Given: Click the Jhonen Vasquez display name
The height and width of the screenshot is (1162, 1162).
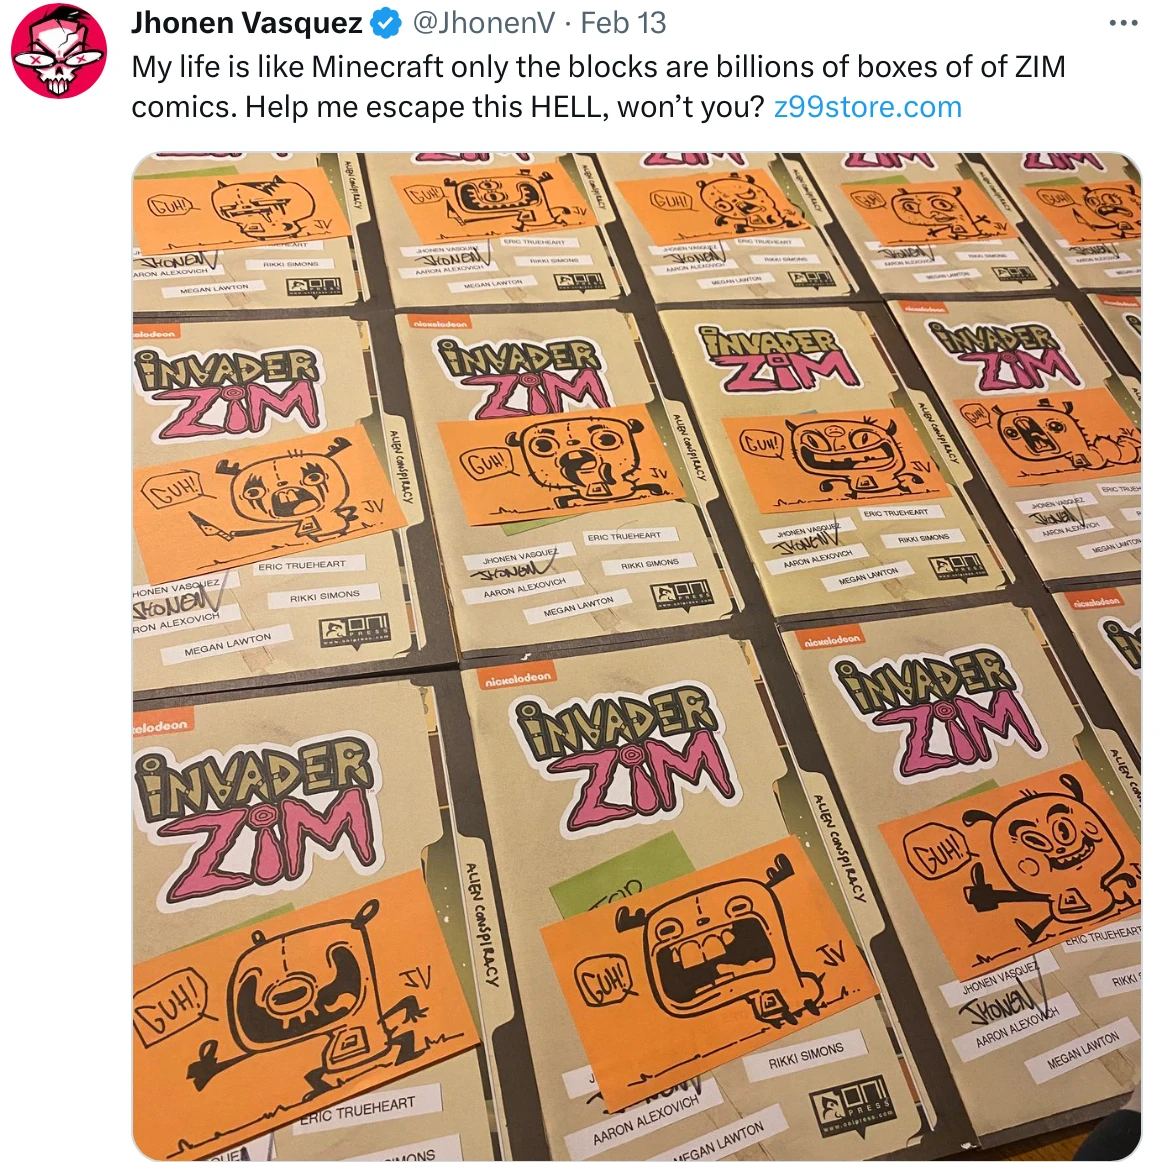Looking at the screenshot, I should click(247, 24).
